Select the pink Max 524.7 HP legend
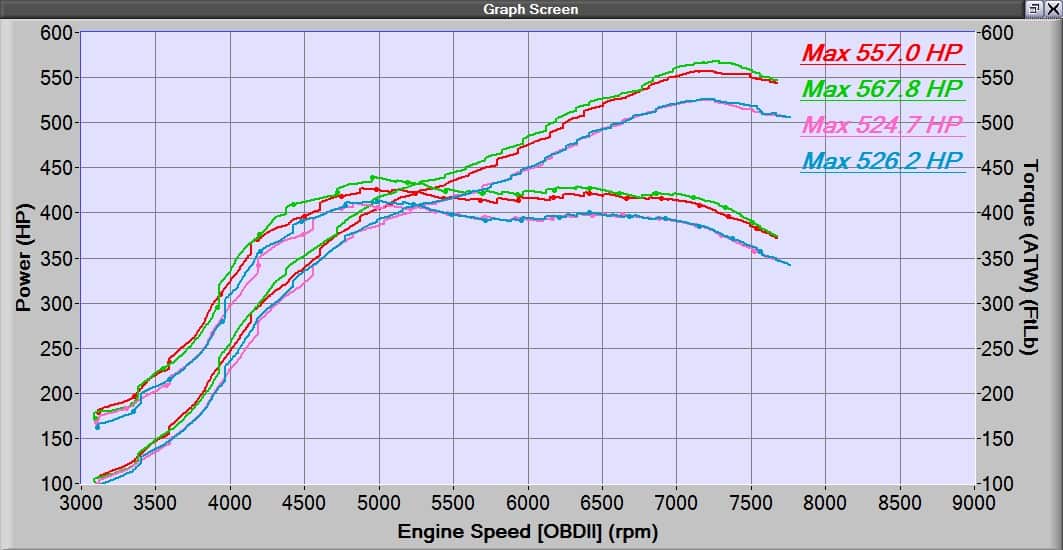The image size is (1063, 550). pos(883,125)
